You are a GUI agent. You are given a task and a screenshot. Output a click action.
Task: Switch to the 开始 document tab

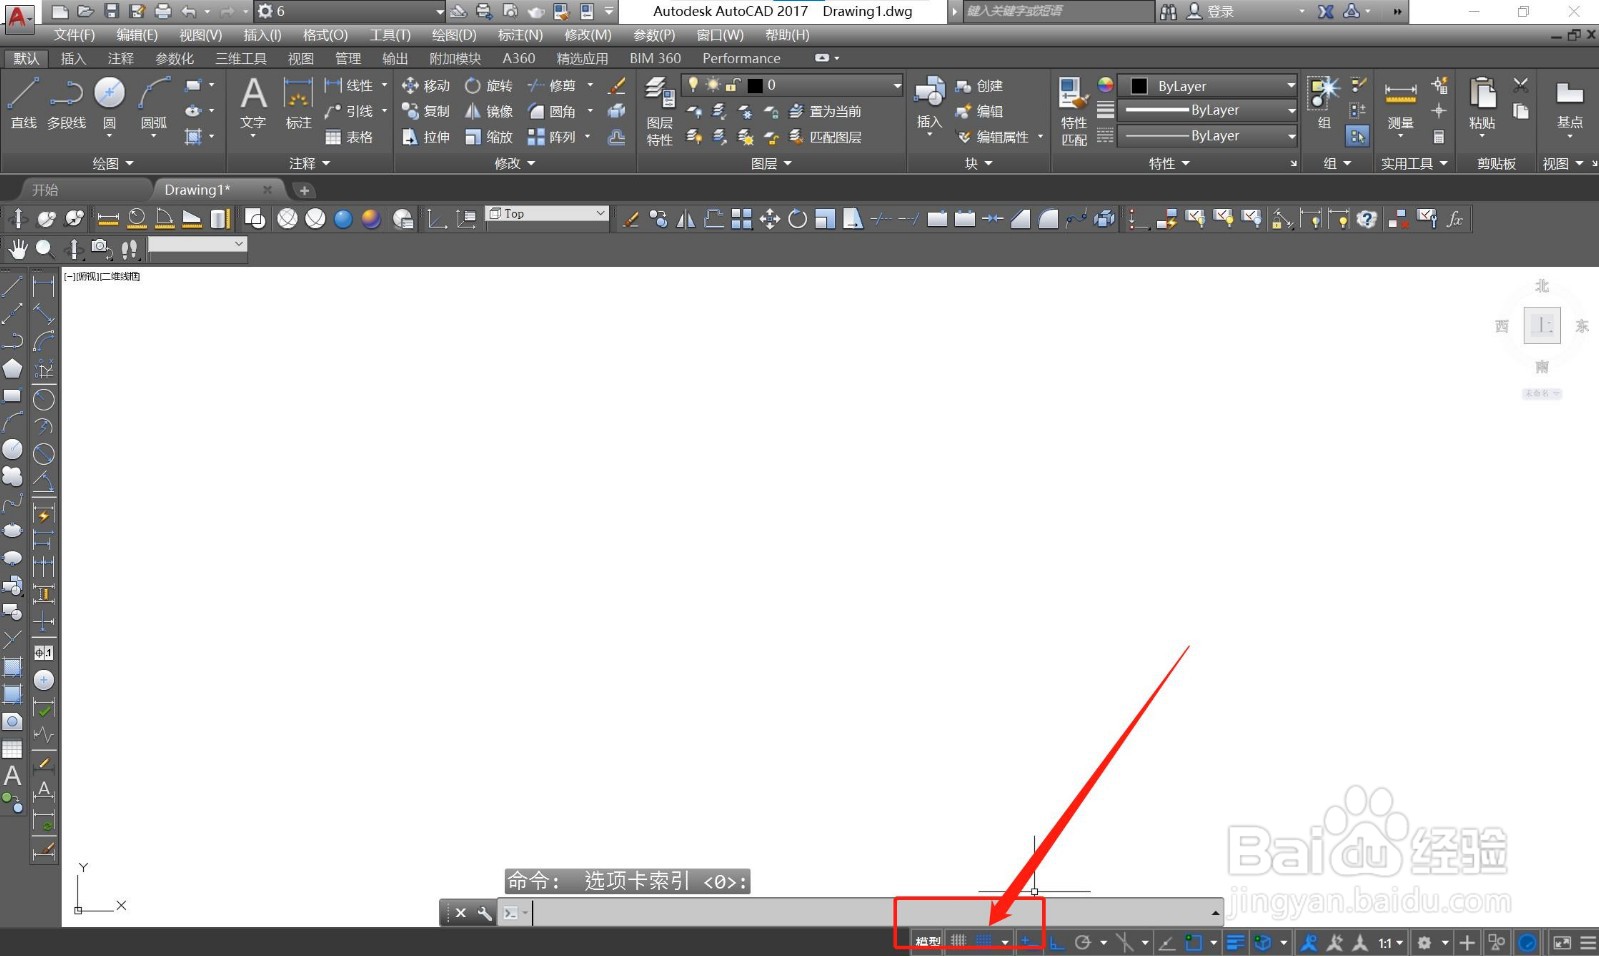(46, 190)
